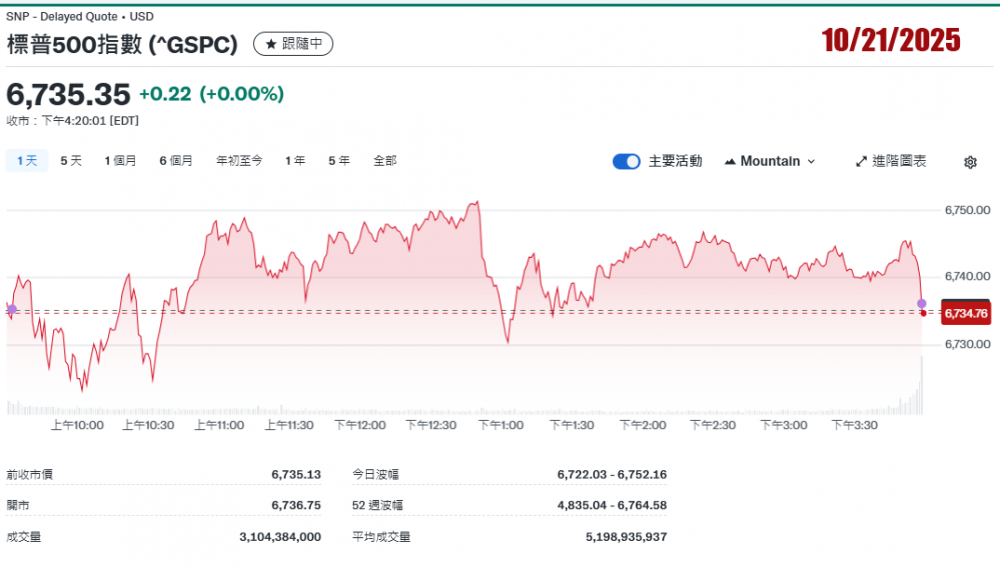Select the 1天 time range tab

[27, 161]
